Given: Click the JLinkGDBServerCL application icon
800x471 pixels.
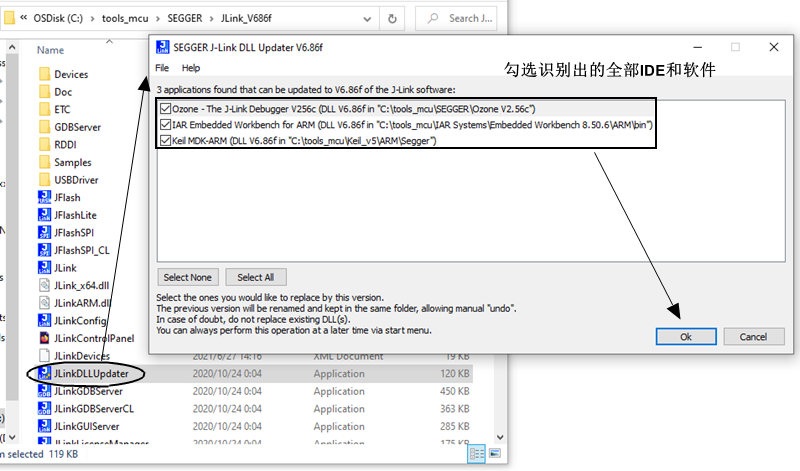Looking at the screenshot, I should [x=44, y=409].
